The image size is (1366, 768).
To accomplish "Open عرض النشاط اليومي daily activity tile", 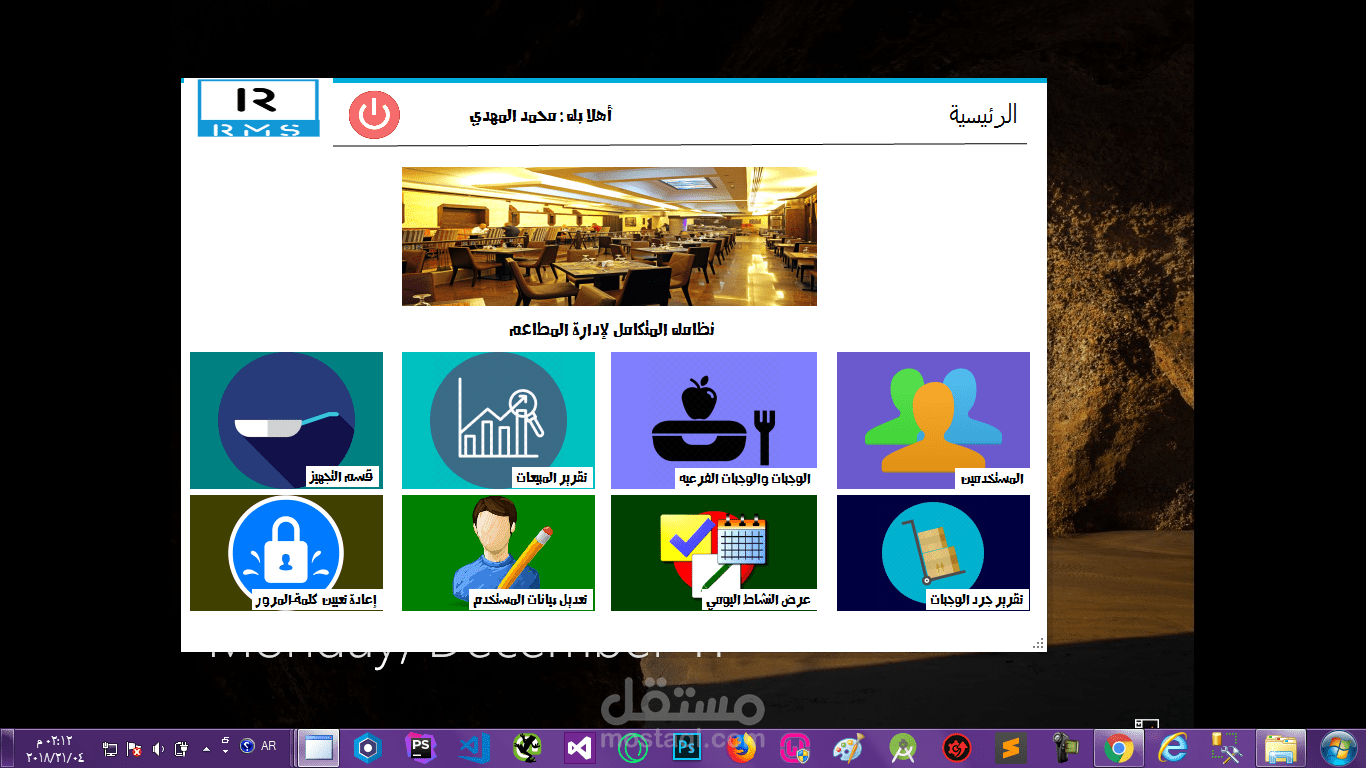I will coord(714,553).
